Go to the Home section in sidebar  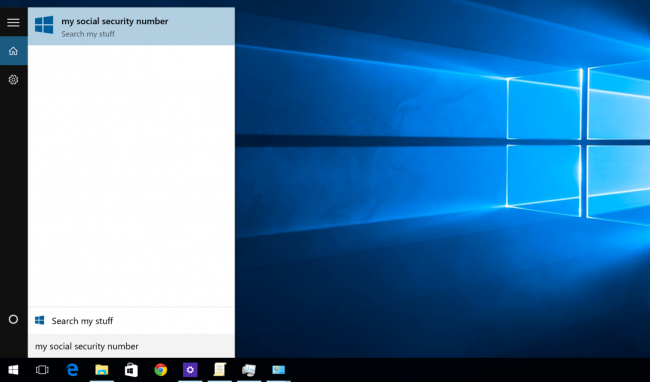coord(13,51)
